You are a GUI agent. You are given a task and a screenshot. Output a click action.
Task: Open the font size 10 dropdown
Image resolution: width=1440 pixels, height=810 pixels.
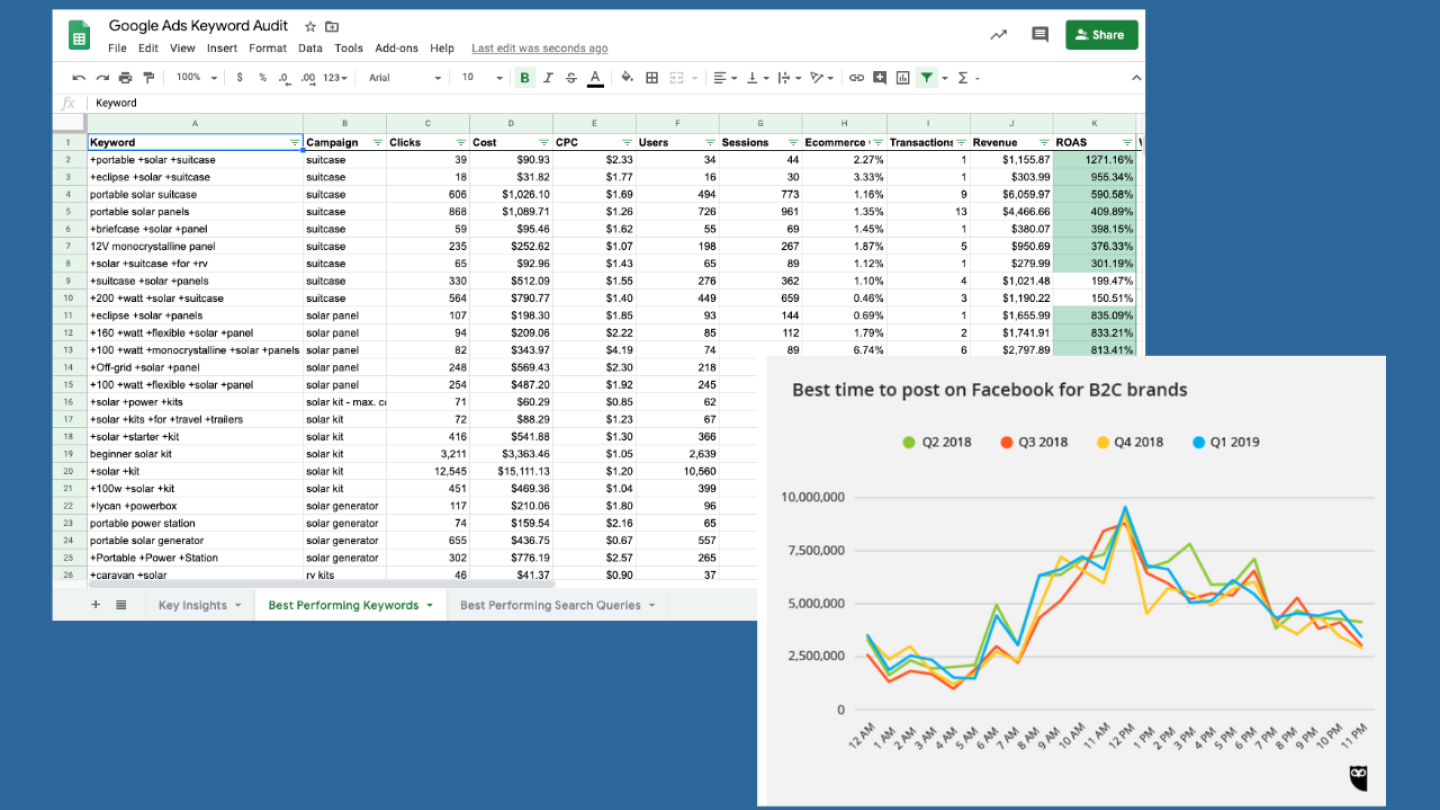[x=482, y=78]
